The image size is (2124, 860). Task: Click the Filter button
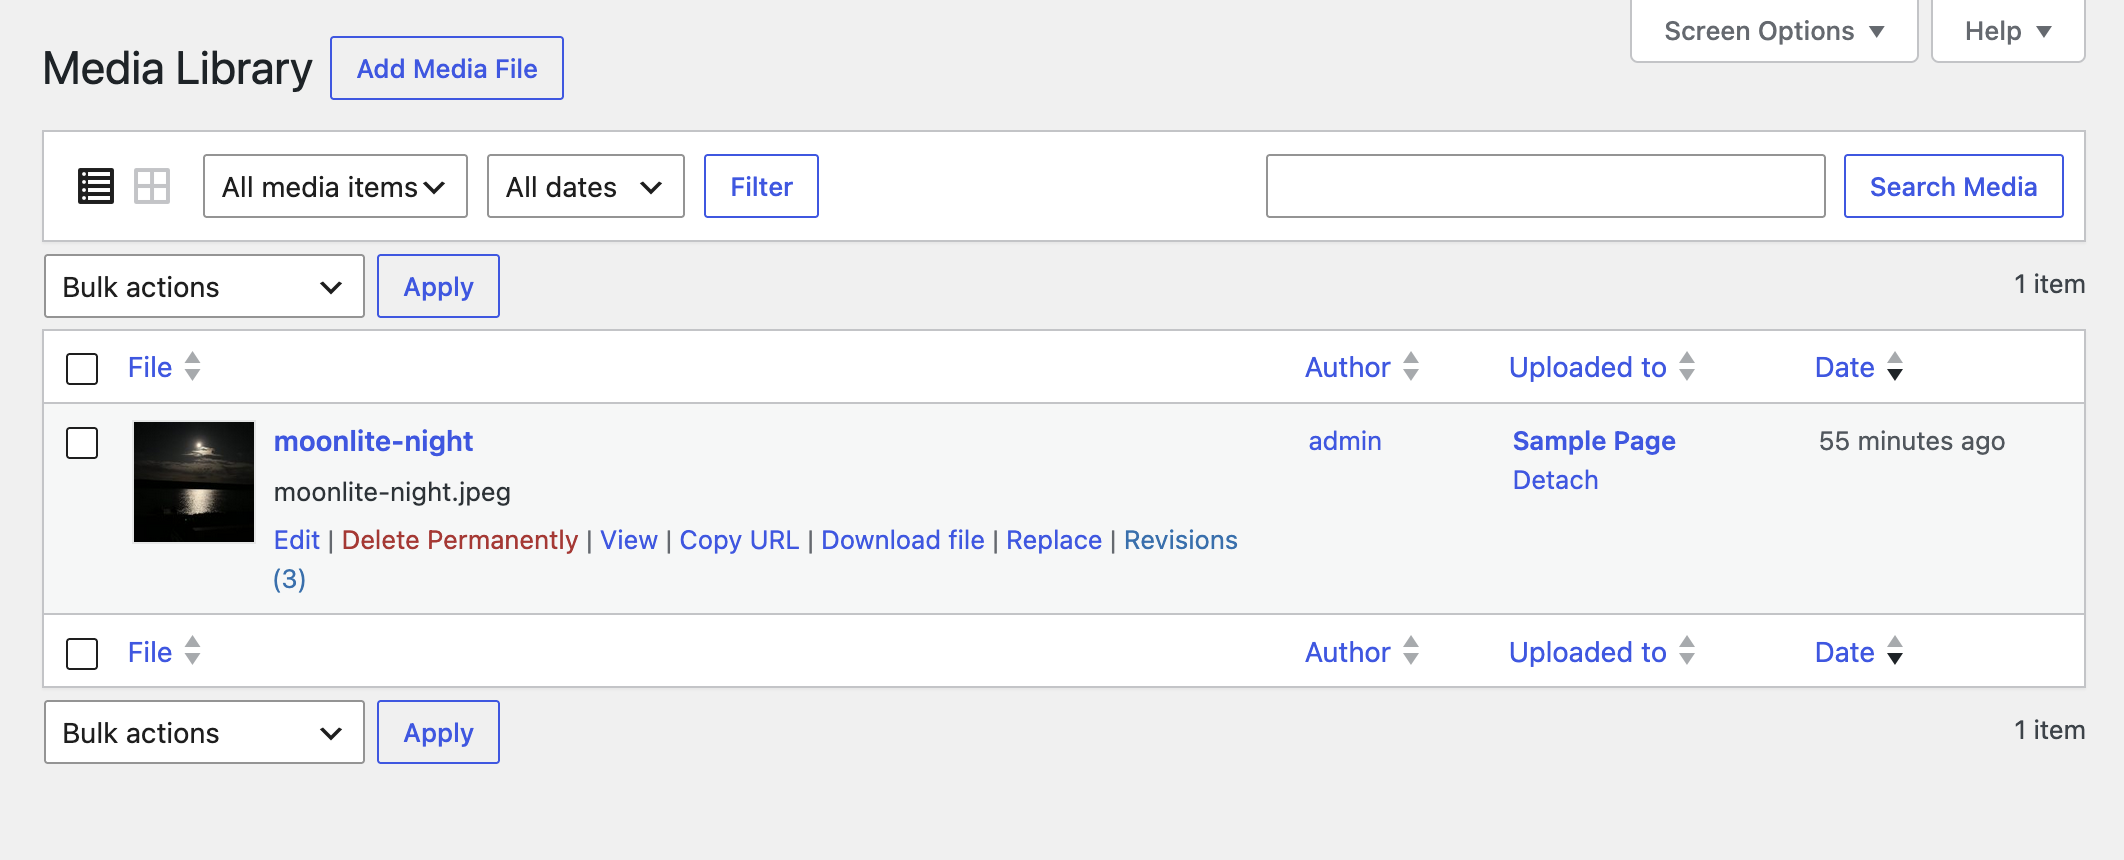pyautogui.click(x=761, y=186)
